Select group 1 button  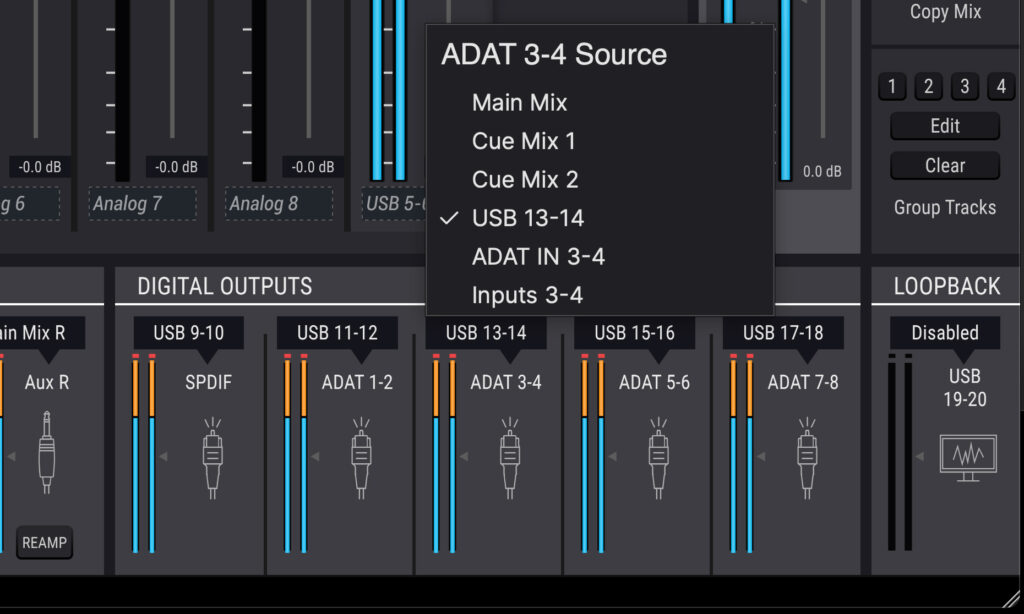892,86
